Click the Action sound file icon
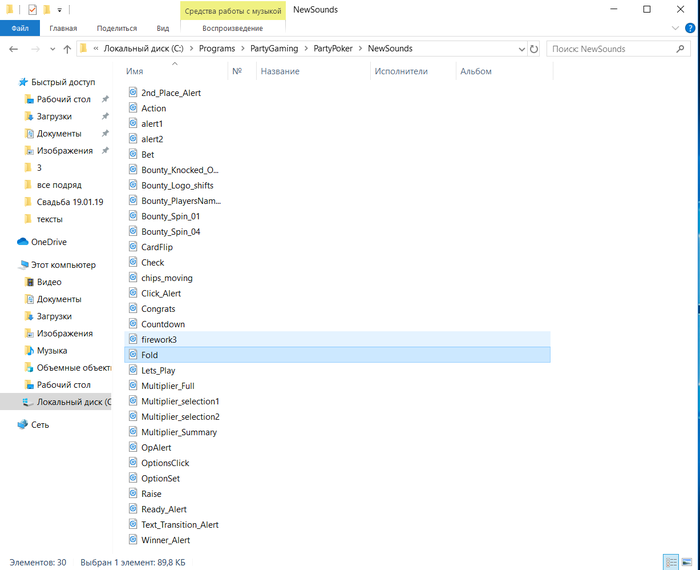 (133, 108)
